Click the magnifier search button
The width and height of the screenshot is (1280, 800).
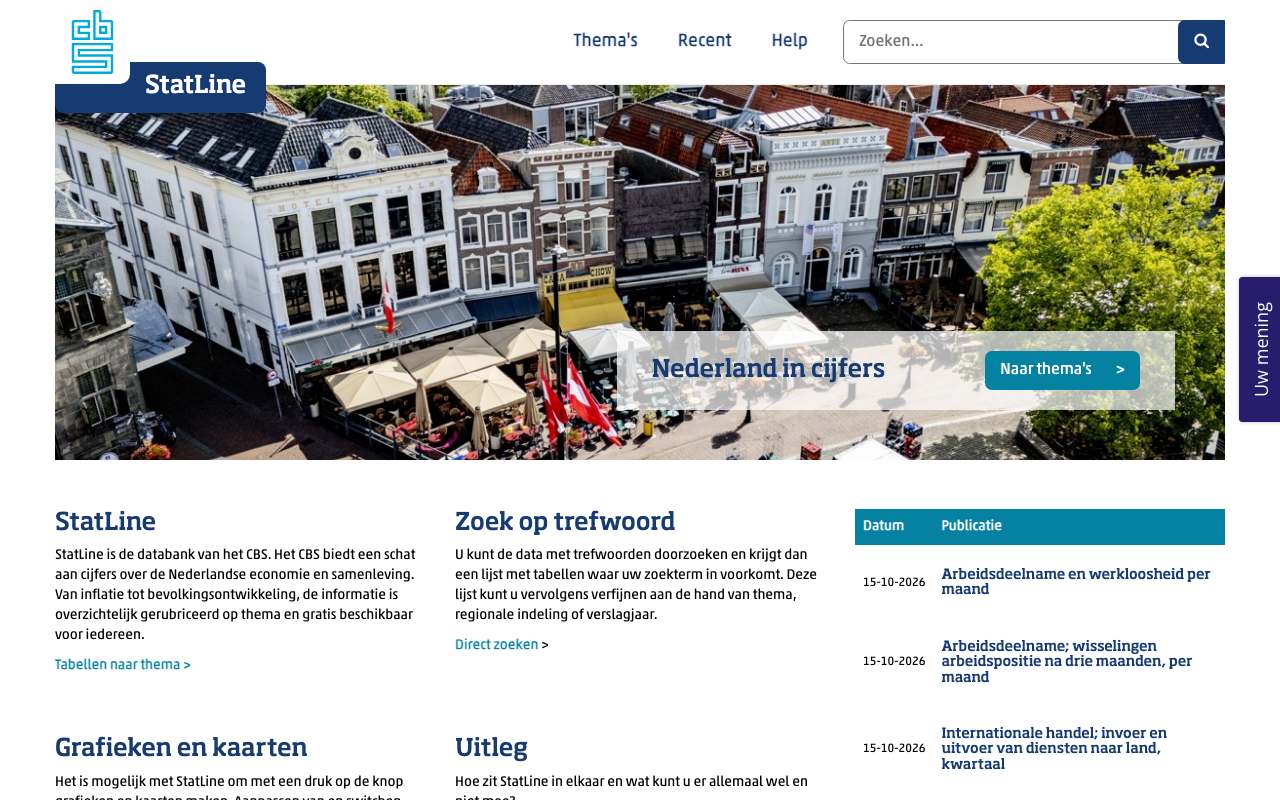click(x=1201, y=42)
